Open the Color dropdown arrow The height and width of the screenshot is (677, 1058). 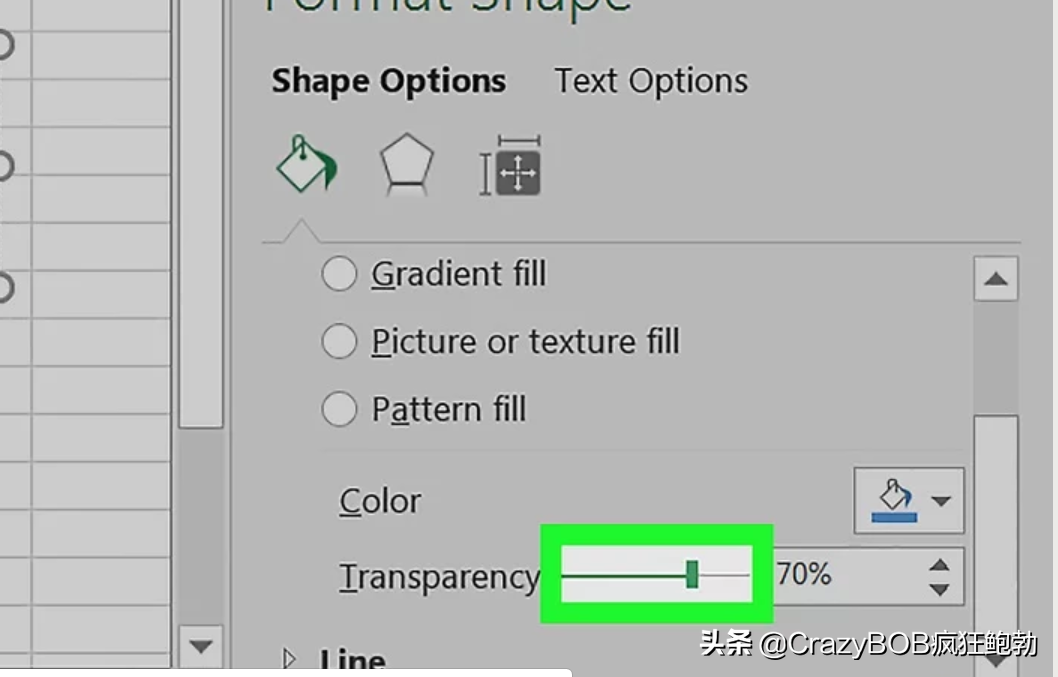click(941, 501)
